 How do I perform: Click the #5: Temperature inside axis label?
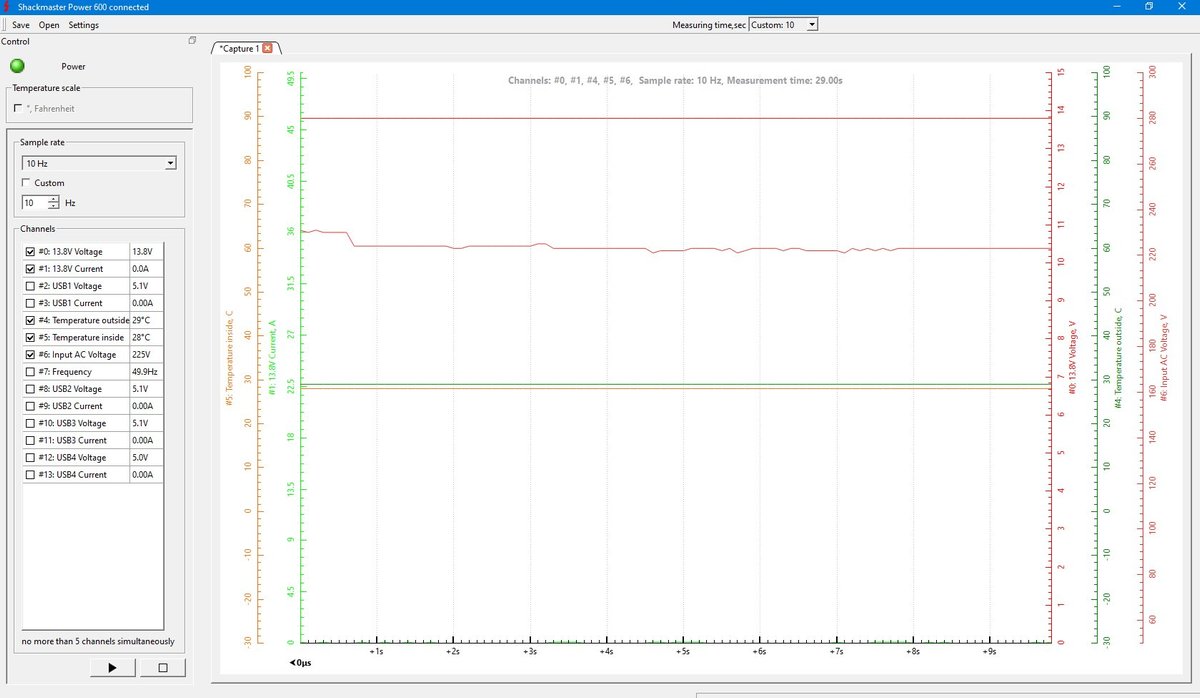(x=230, y=357)
